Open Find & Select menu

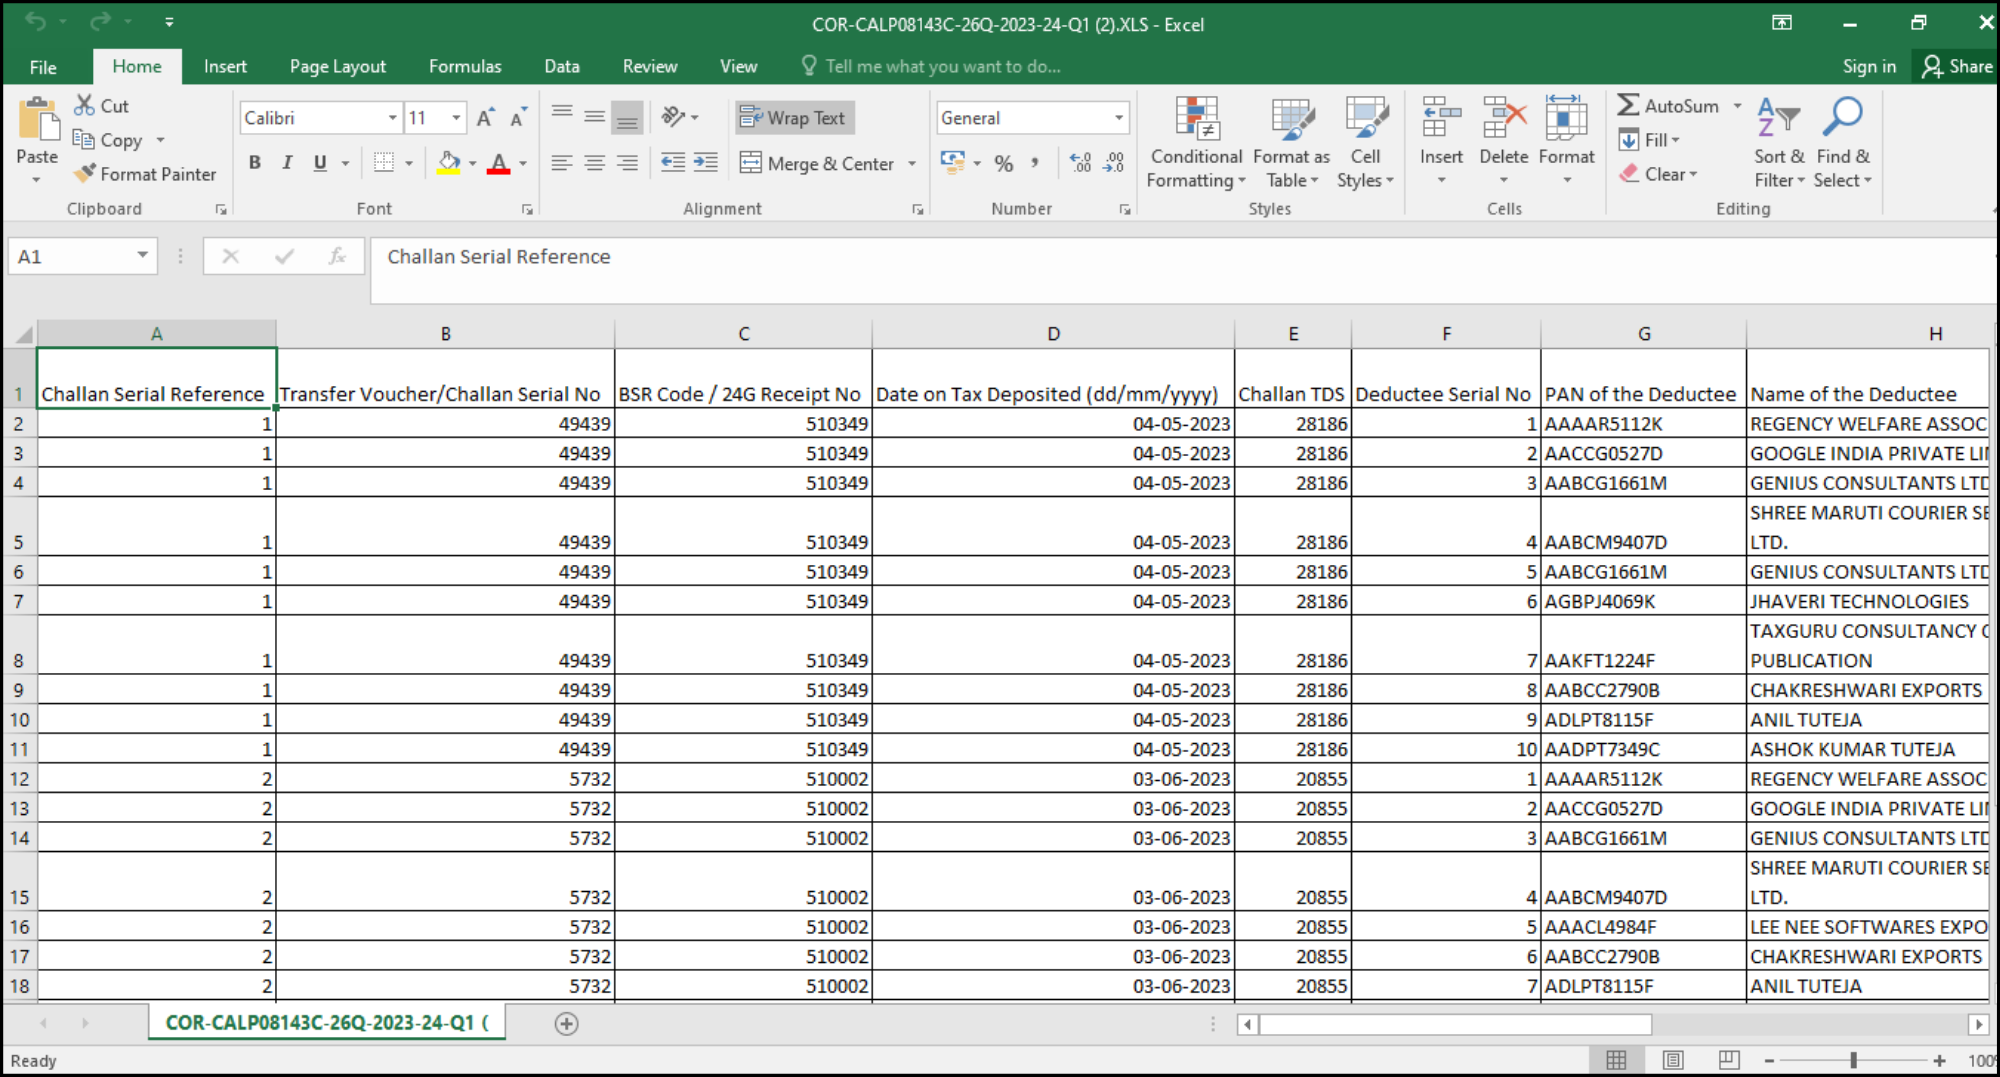click(x=1842, y=142)
